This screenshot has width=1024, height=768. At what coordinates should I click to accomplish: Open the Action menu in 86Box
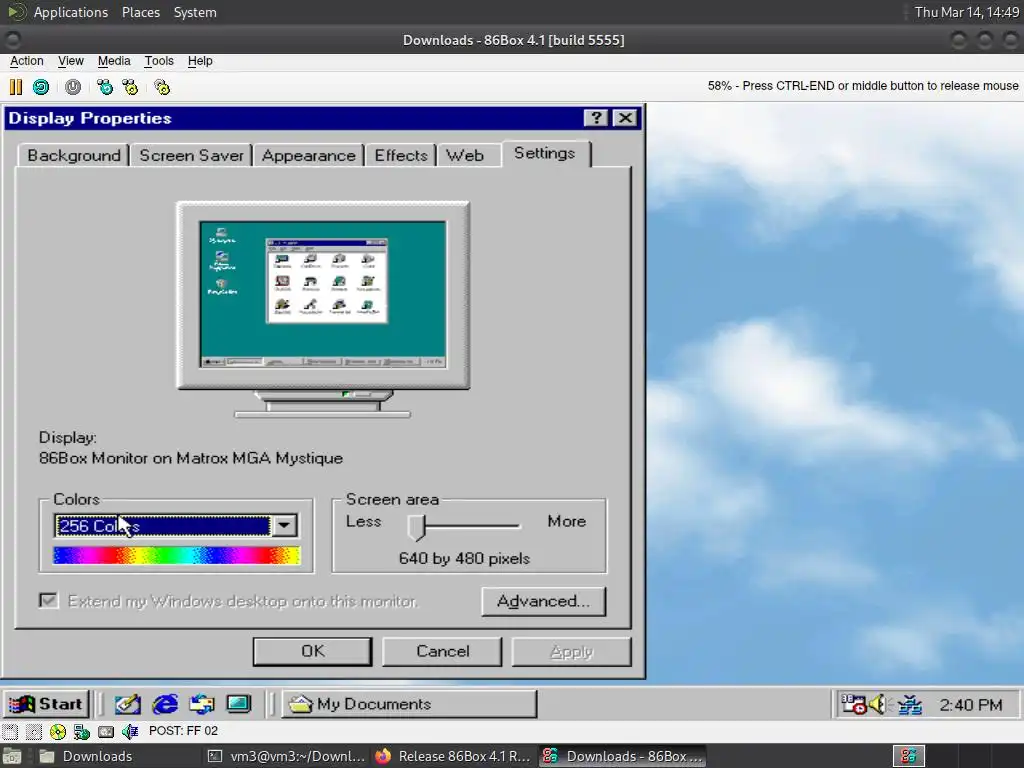(x=27, y=61)
